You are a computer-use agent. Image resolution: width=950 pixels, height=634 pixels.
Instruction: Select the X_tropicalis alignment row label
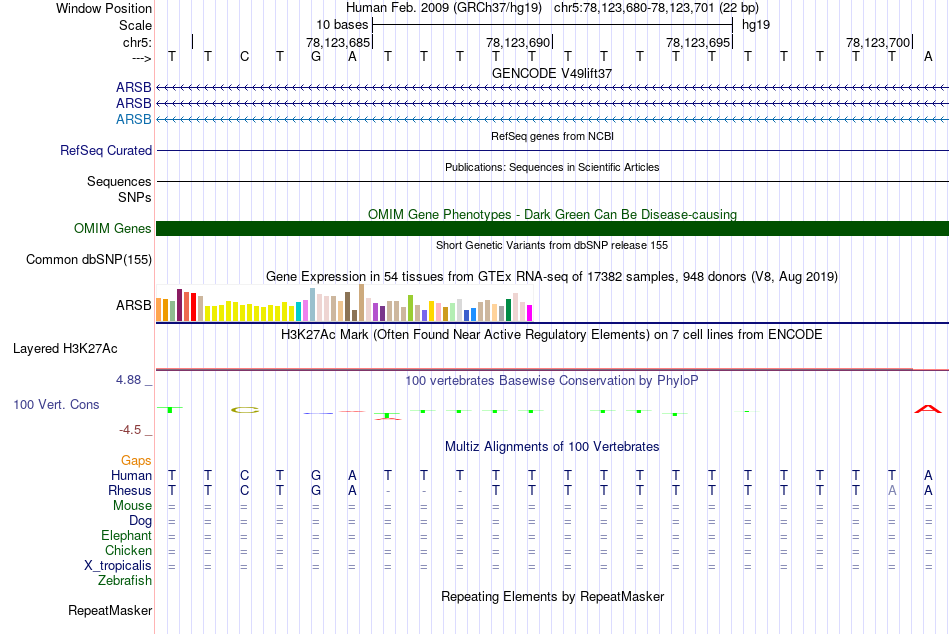coord(118,566)
